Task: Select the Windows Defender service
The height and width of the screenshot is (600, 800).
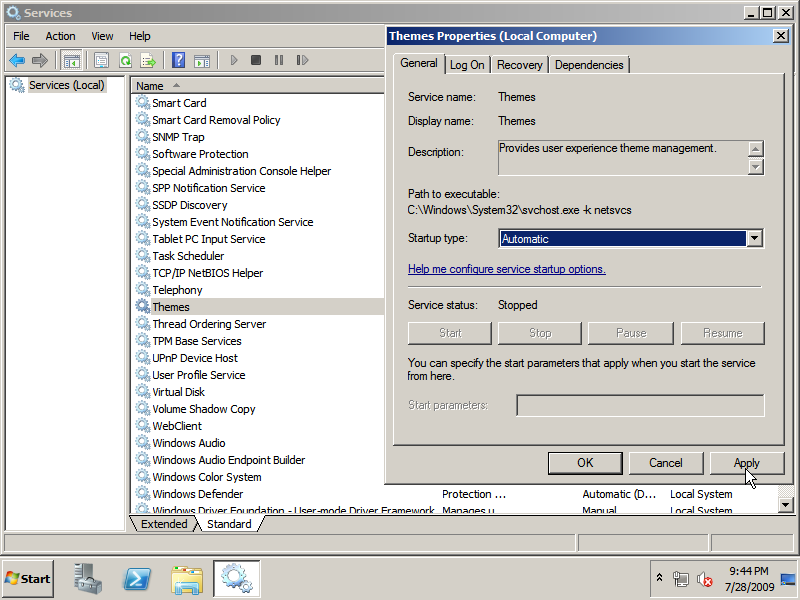Action: pos(197,494)
